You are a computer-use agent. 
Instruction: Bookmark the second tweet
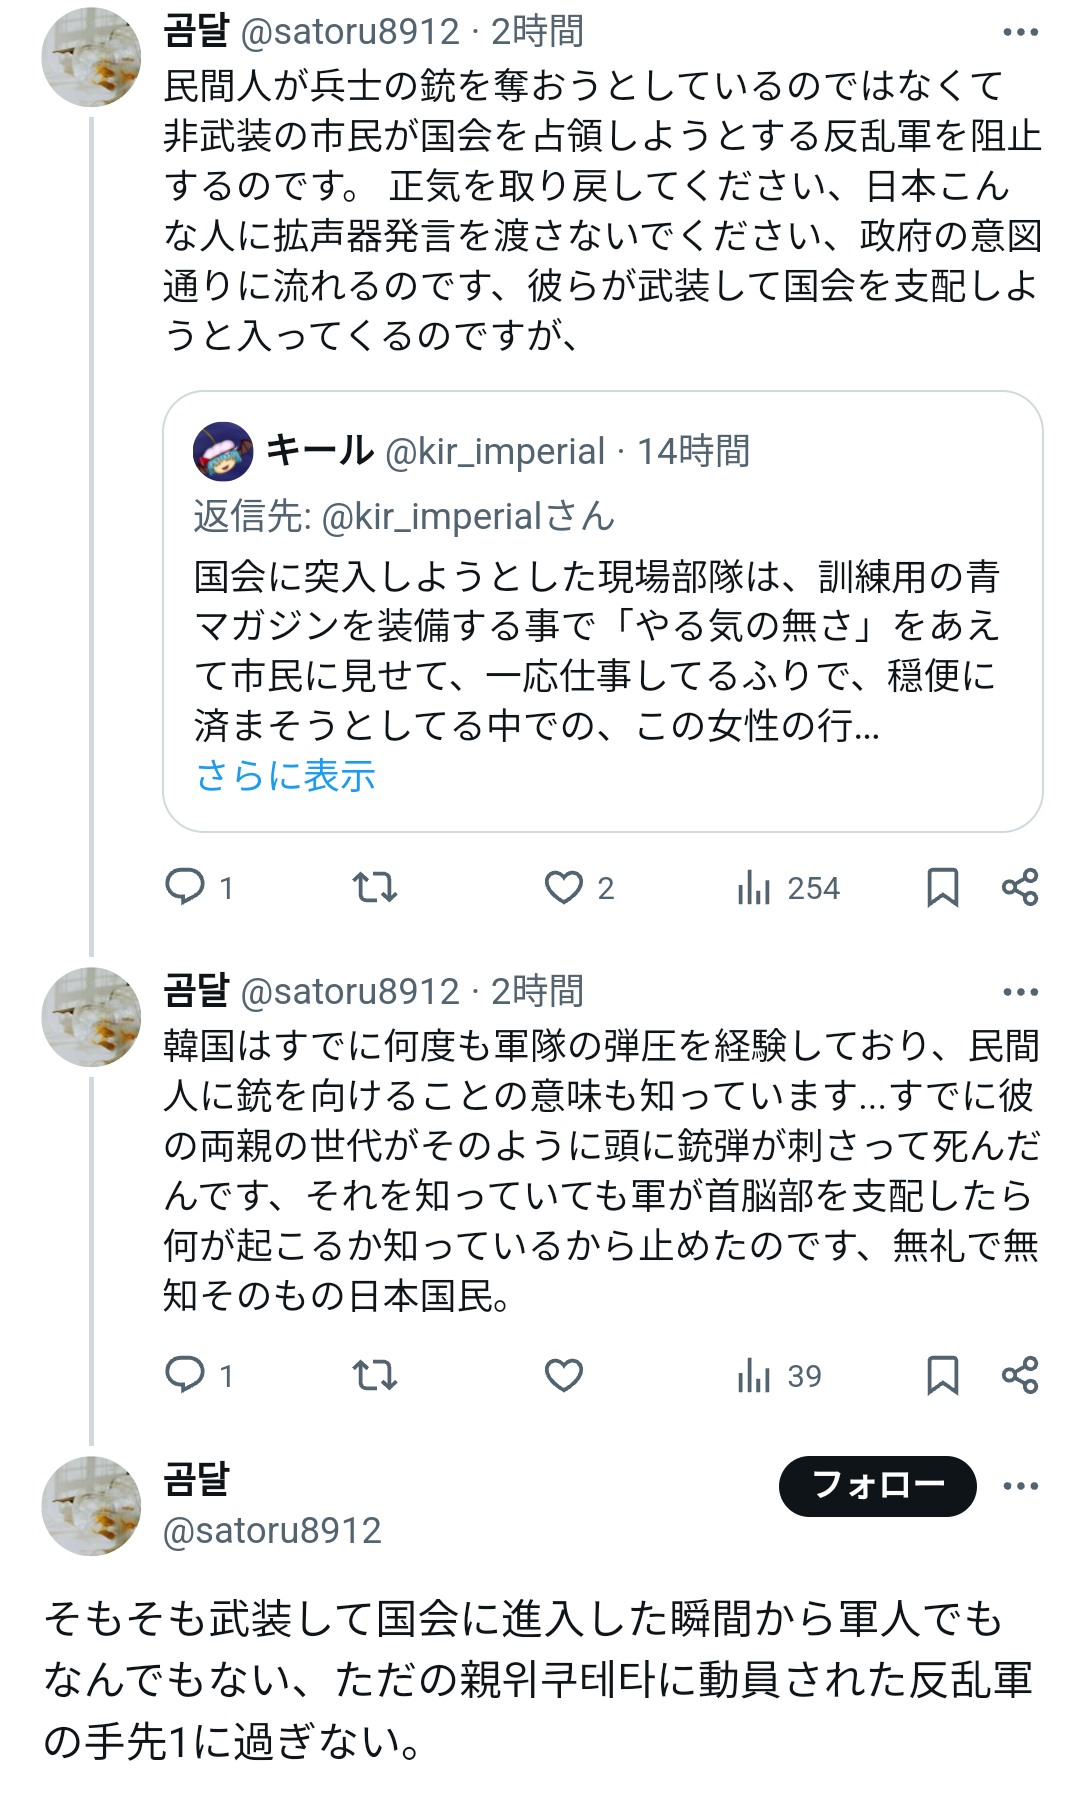click(x=942, y=1375)
